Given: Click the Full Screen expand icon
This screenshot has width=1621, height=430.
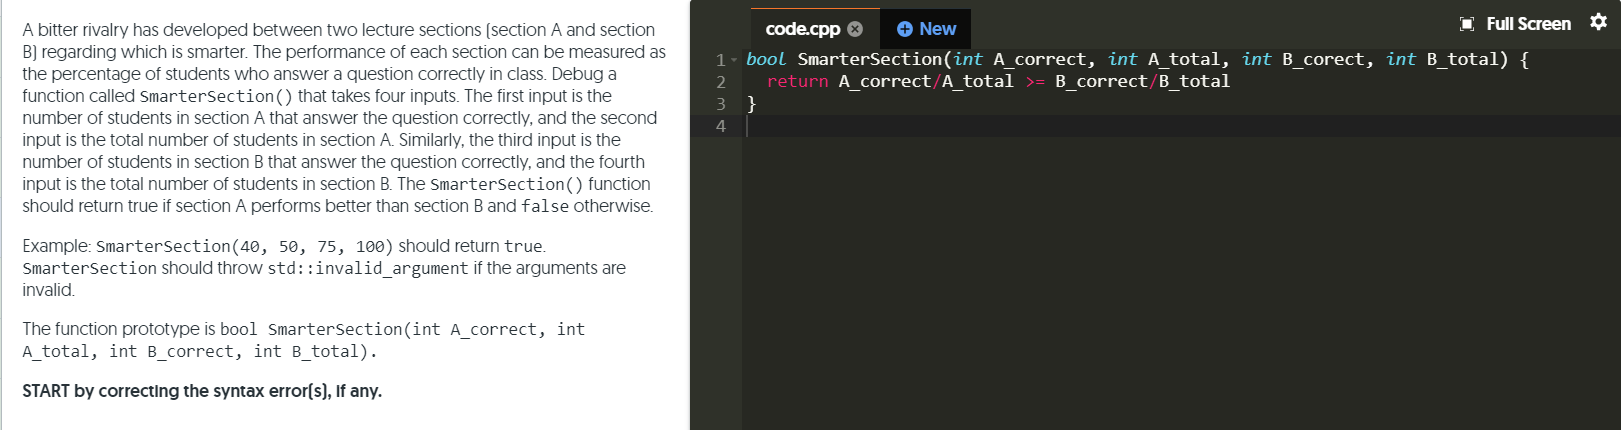Looking at the screenshot, I should click(1467, 24).
